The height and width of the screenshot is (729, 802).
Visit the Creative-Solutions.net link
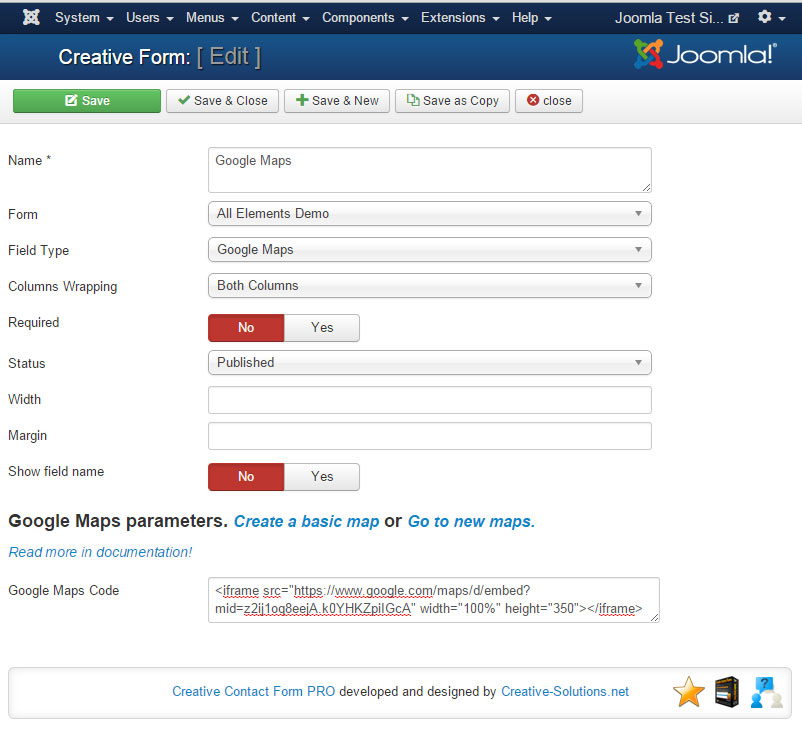565,692
